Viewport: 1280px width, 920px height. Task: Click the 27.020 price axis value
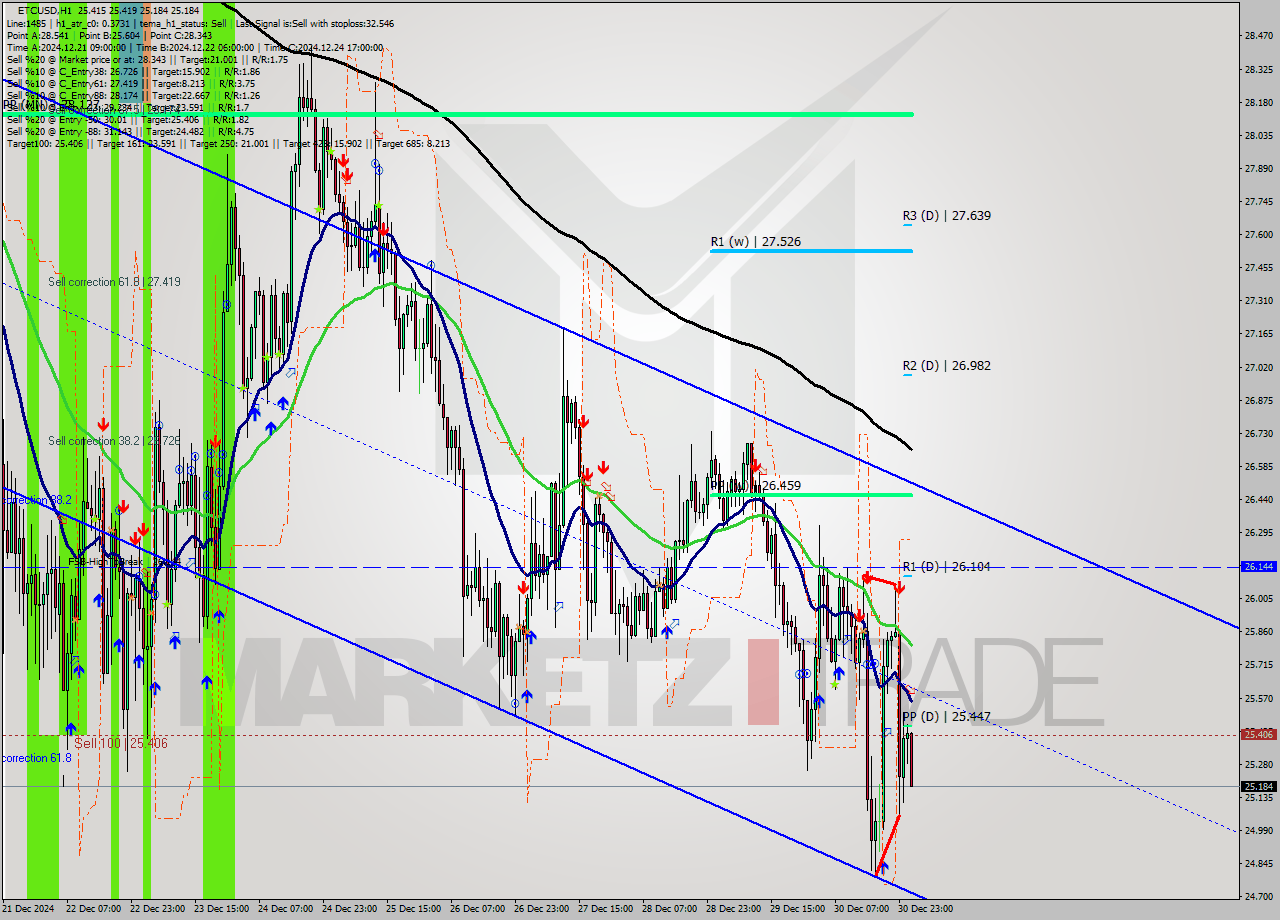(1258, 367)
